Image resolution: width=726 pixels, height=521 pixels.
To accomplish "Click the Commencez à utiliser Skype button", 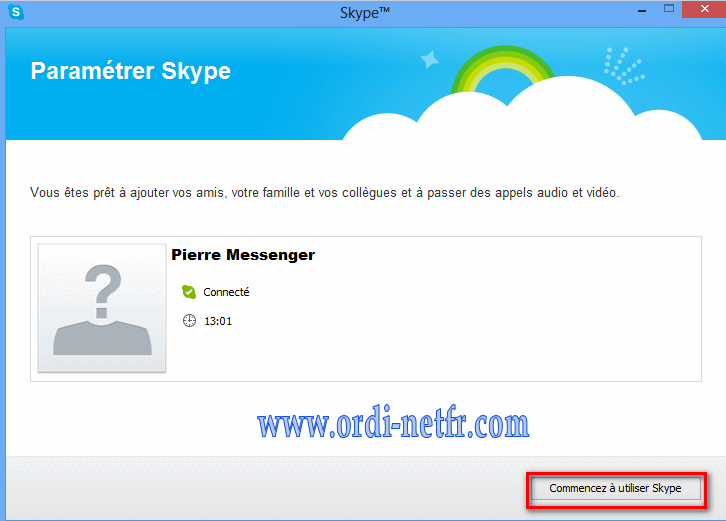I will point(615,489).
